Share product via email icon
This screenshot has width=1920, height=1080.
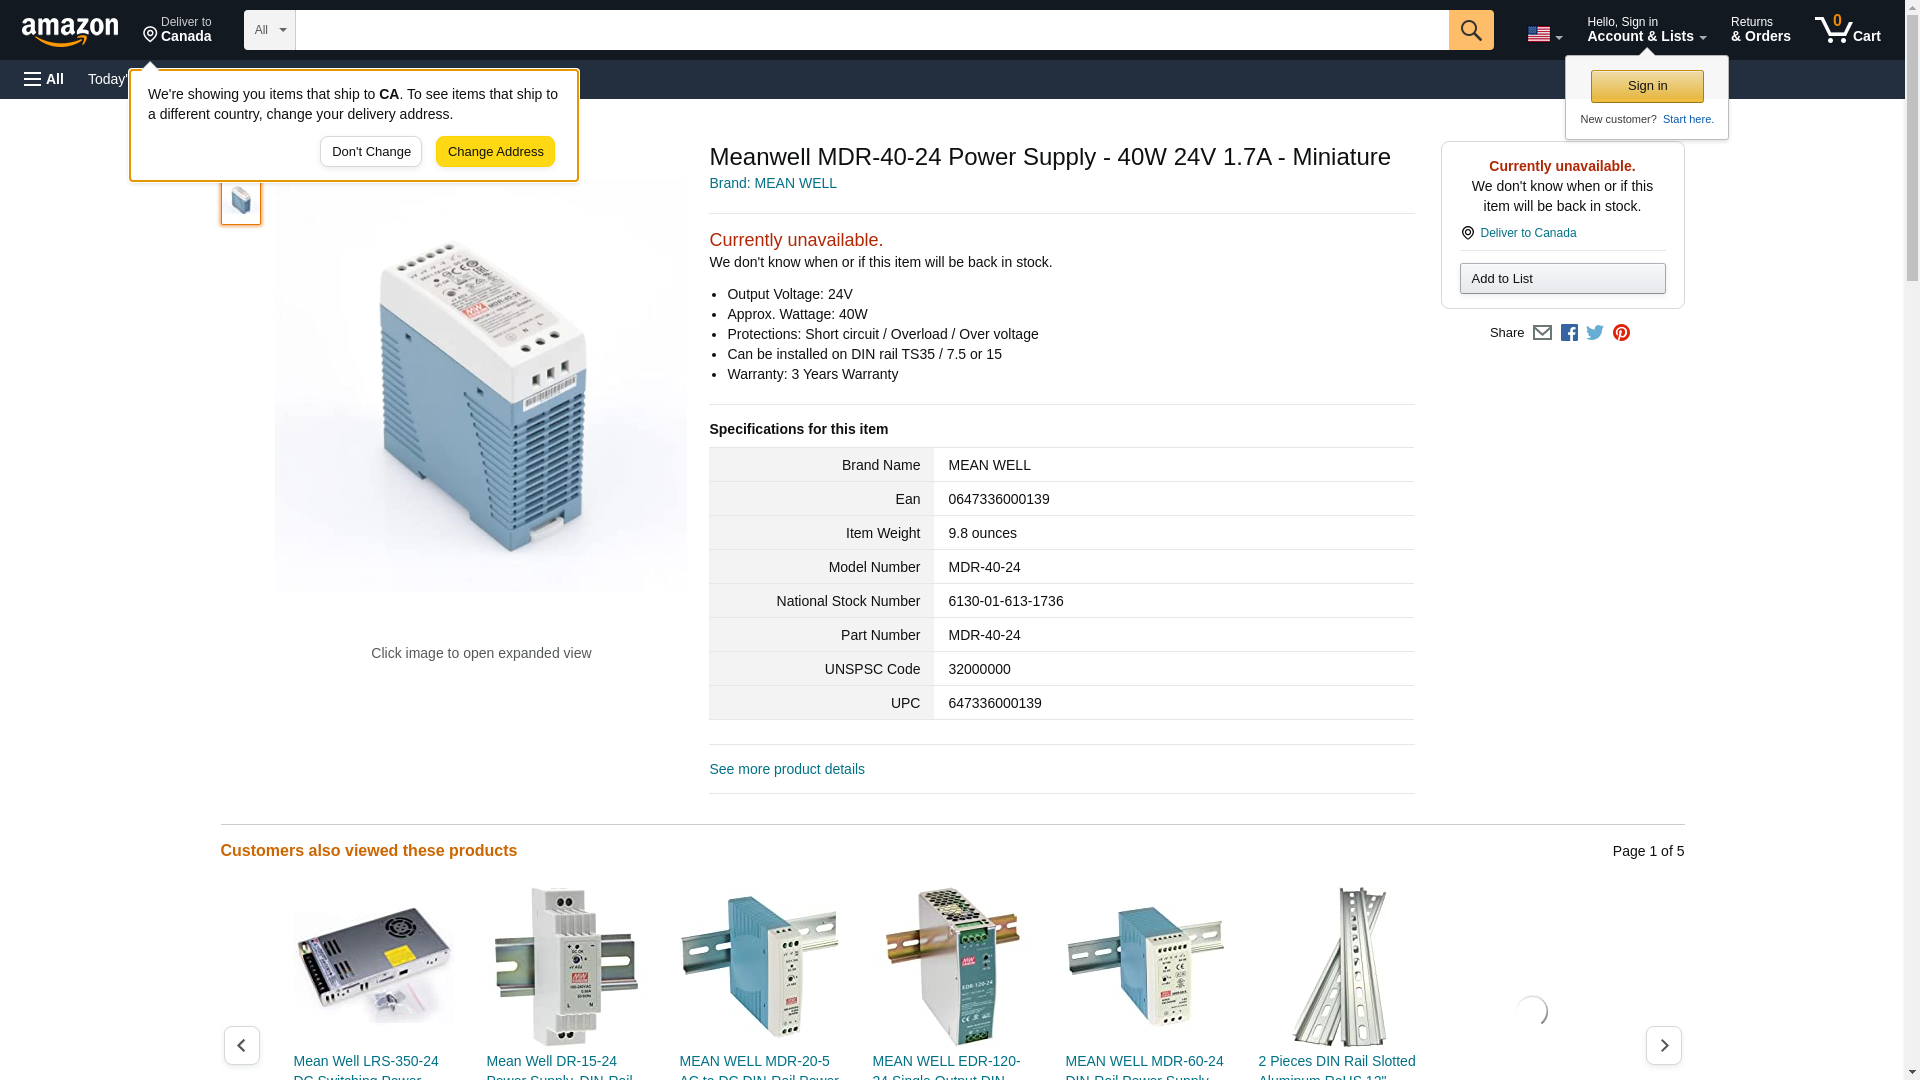click(1542, 333)
